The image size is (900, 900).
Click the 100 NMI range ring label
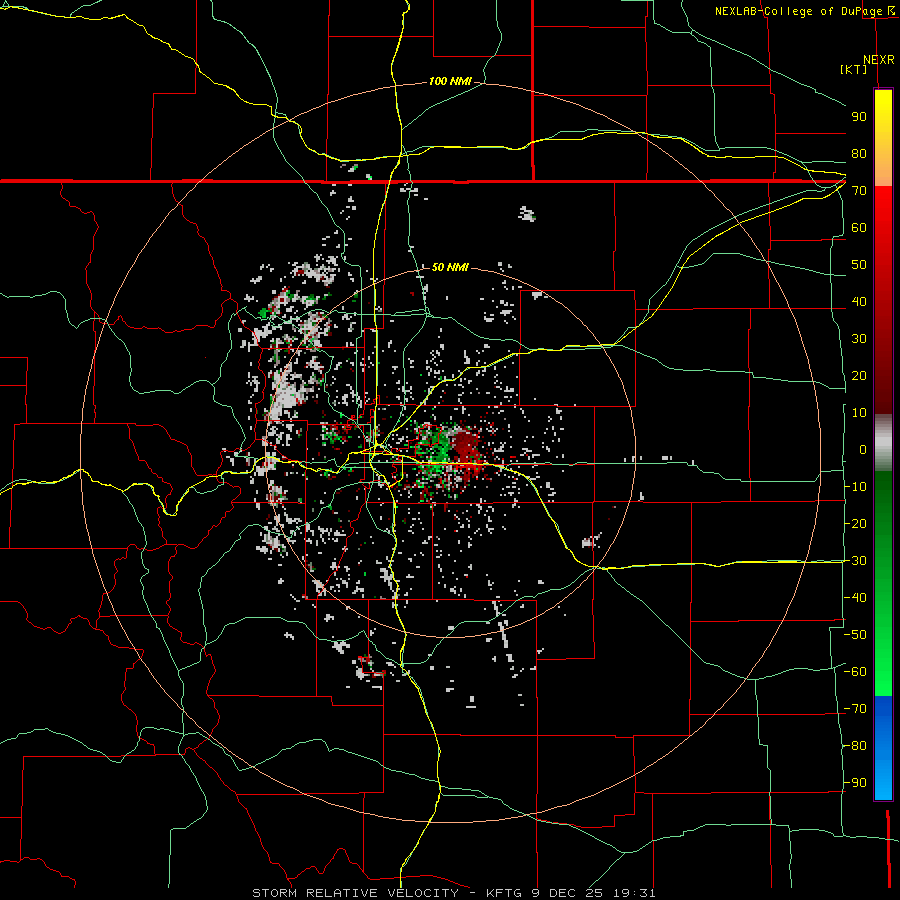click(x=450, y=81)
